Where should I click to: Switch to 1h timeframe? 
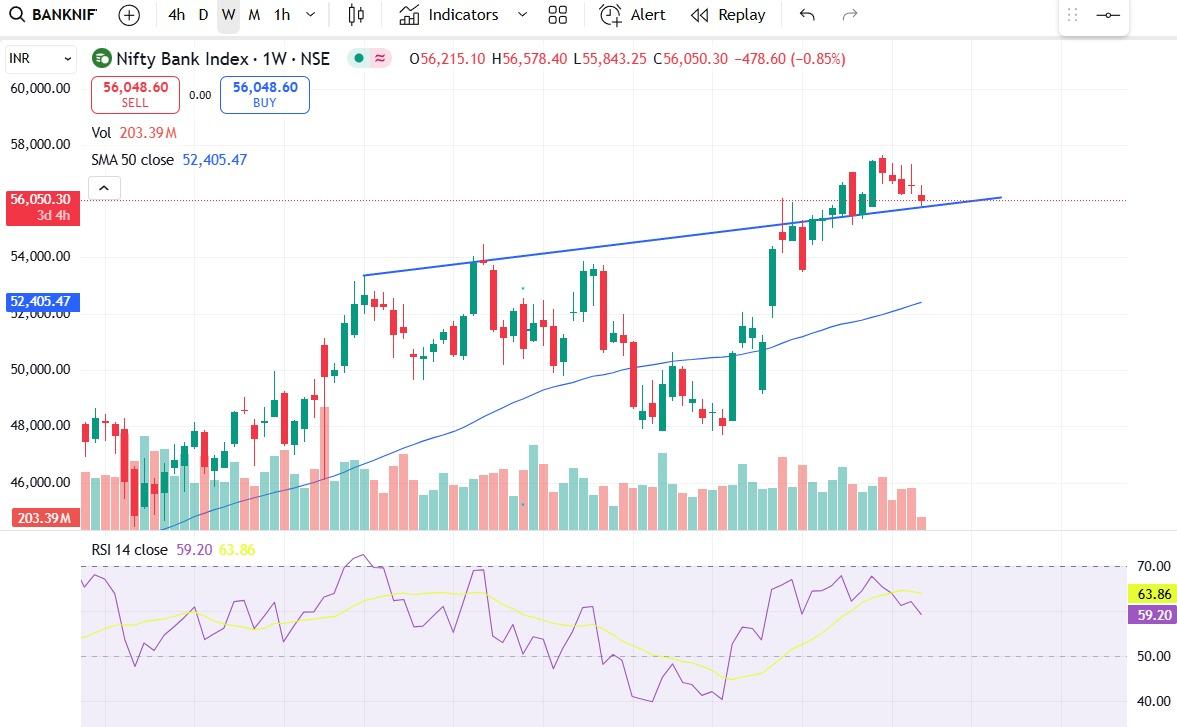tap(282, 15)
